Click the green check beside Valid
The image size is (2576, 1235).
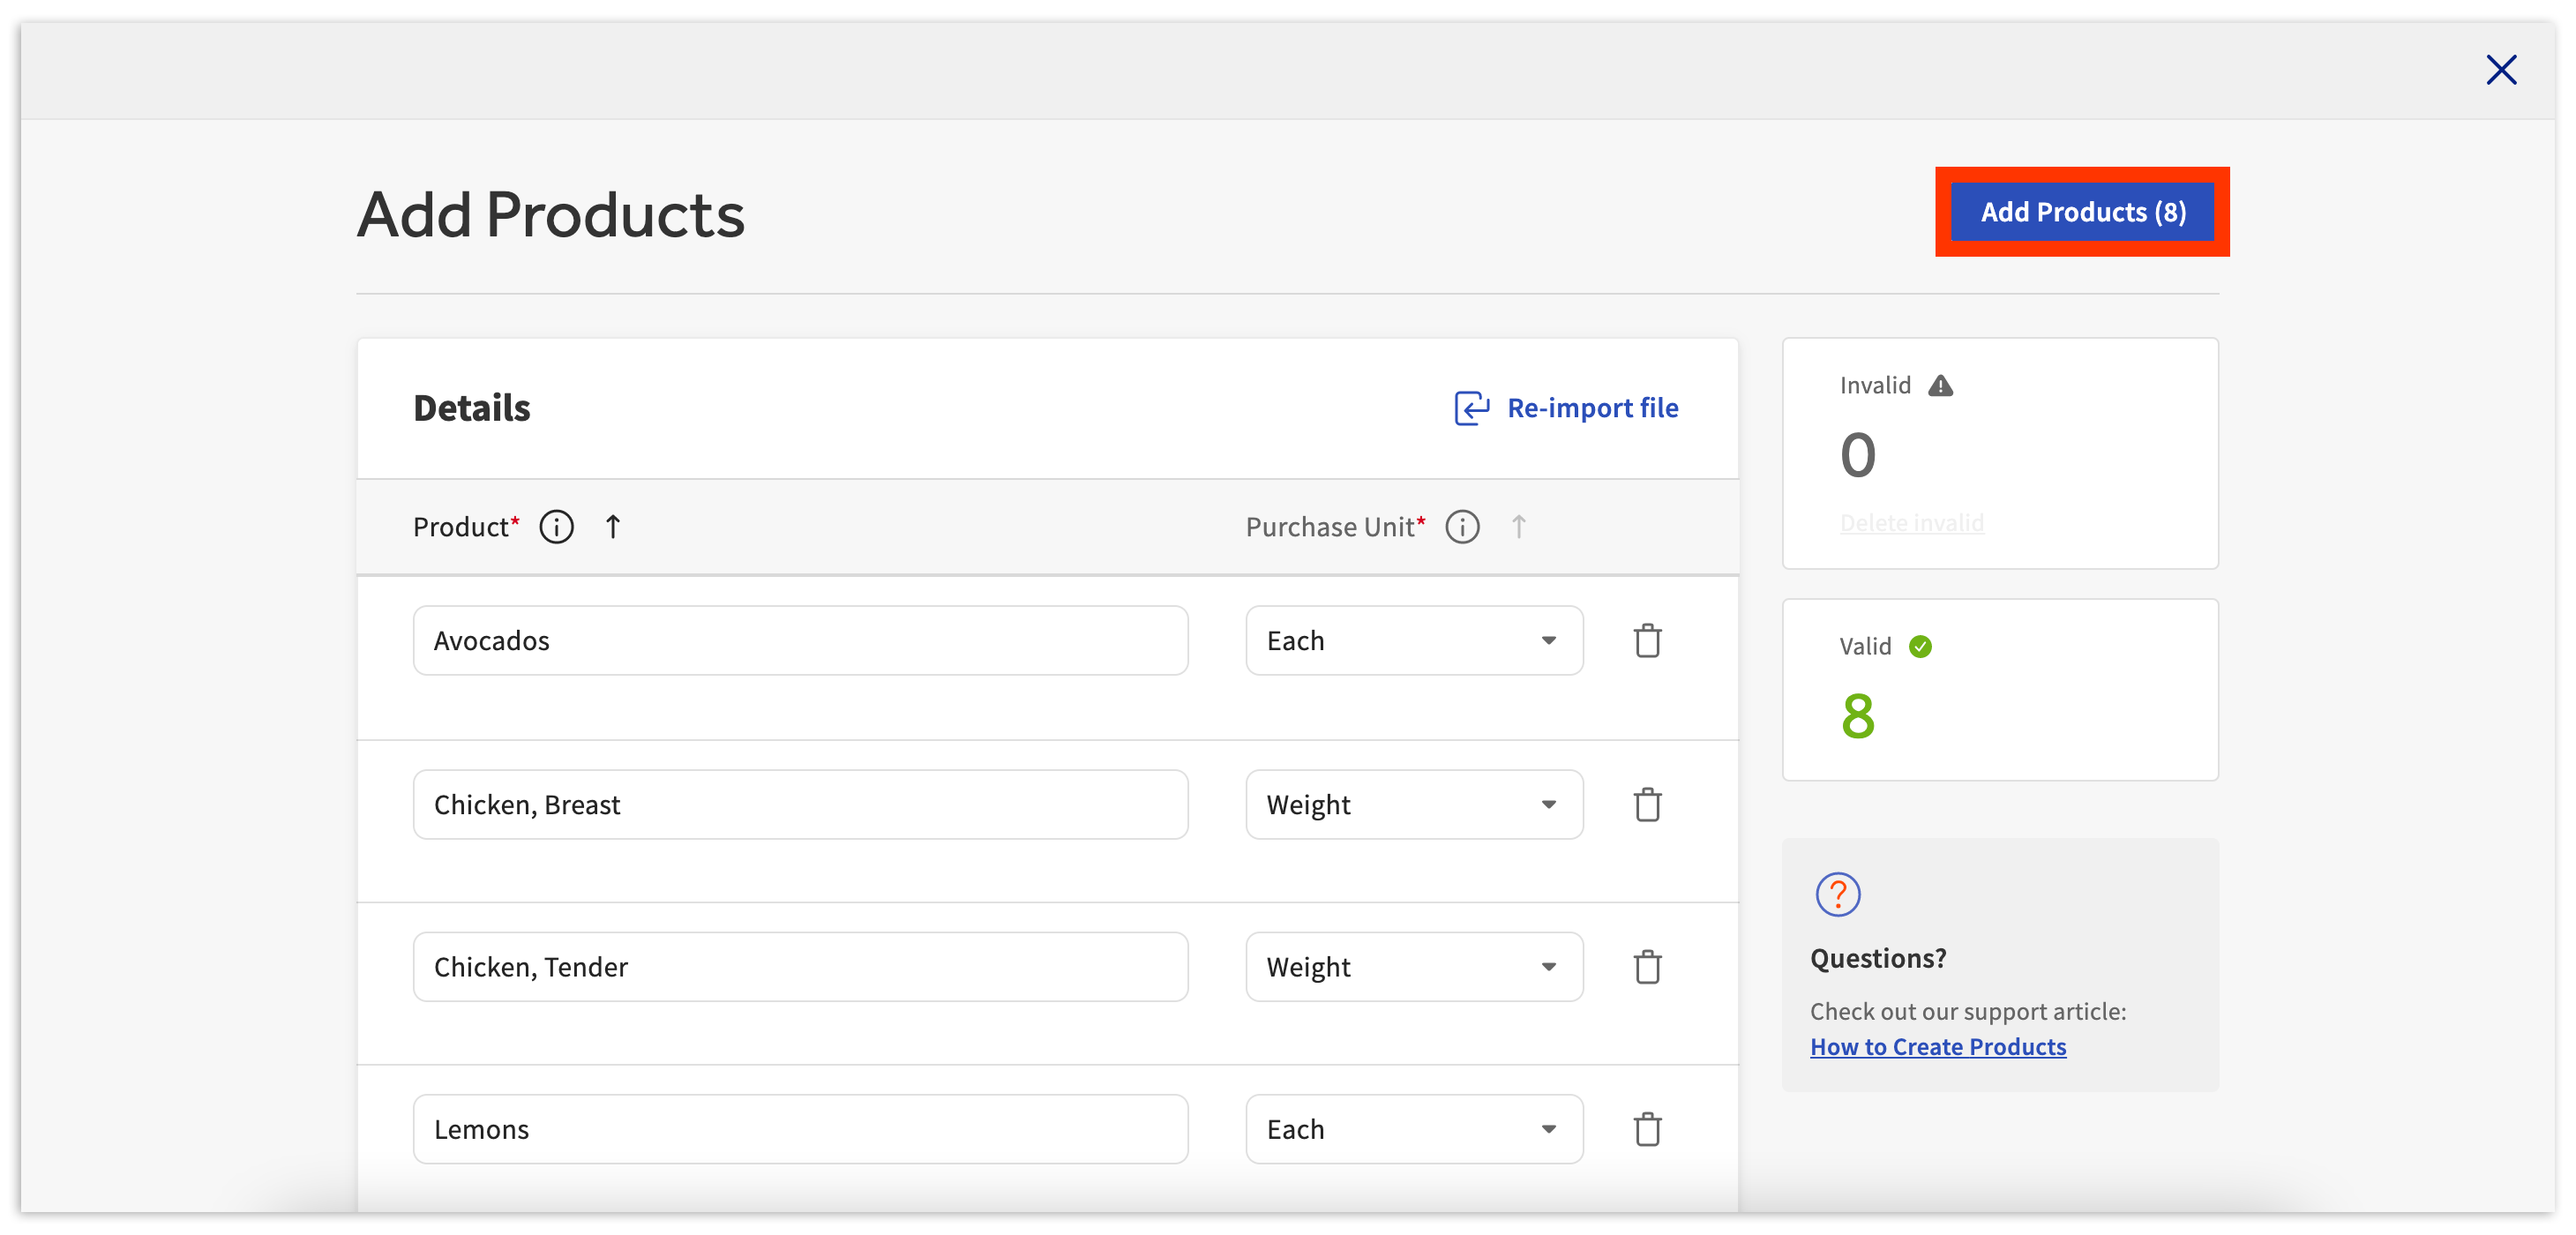[x=1920, y=645]
